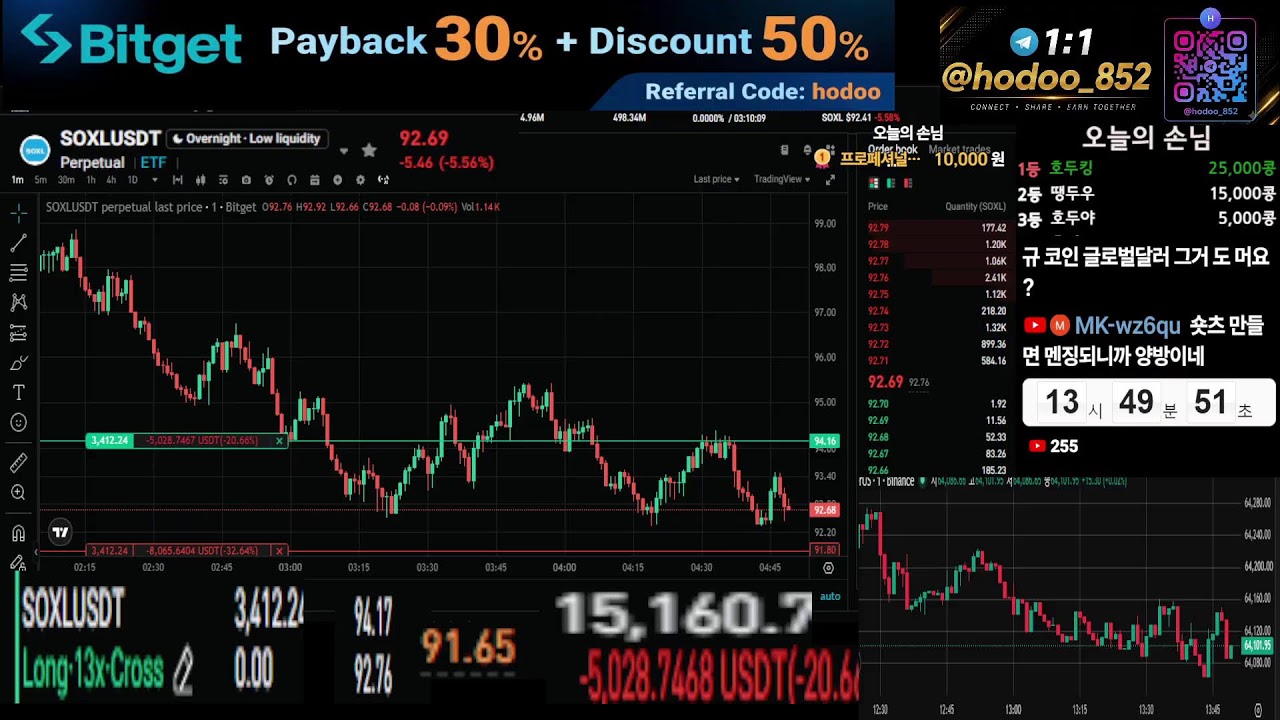Open the TradingView chart source dropdown
This screenshot has height=720, width=1280.
point(782,179)
